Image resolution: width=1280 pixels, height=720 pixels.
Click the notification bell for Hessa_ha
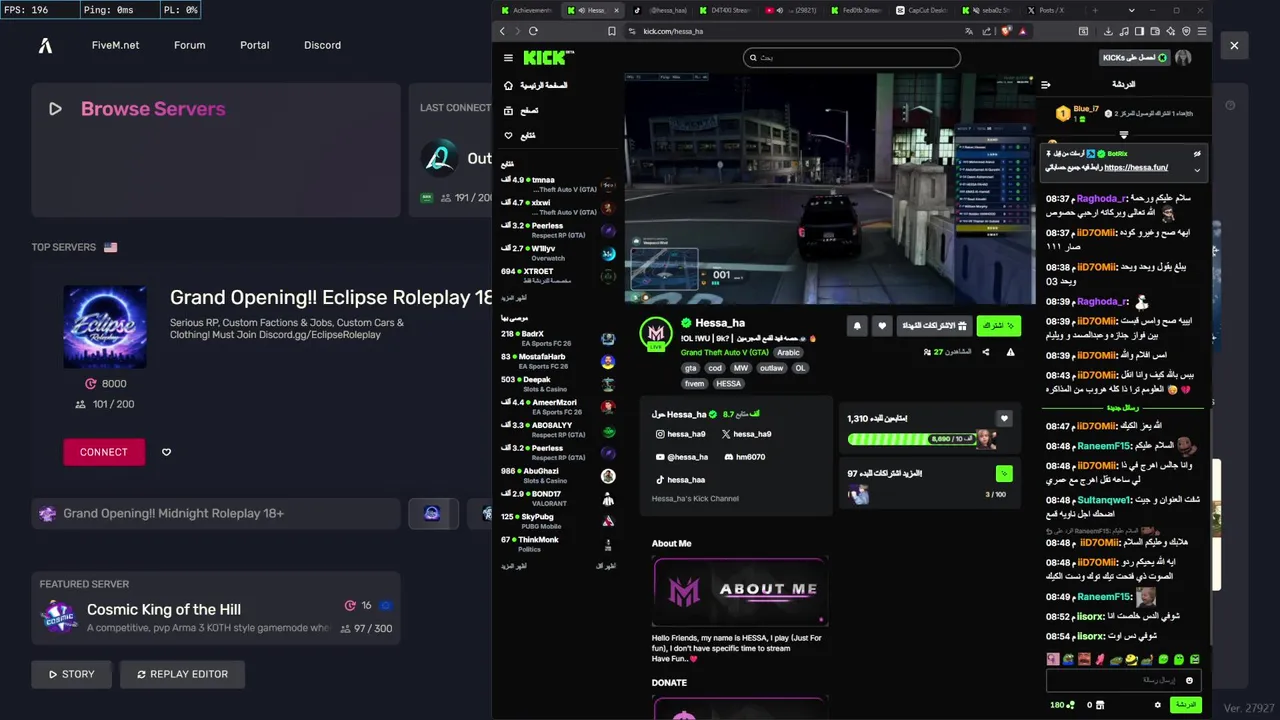(857, 325)
